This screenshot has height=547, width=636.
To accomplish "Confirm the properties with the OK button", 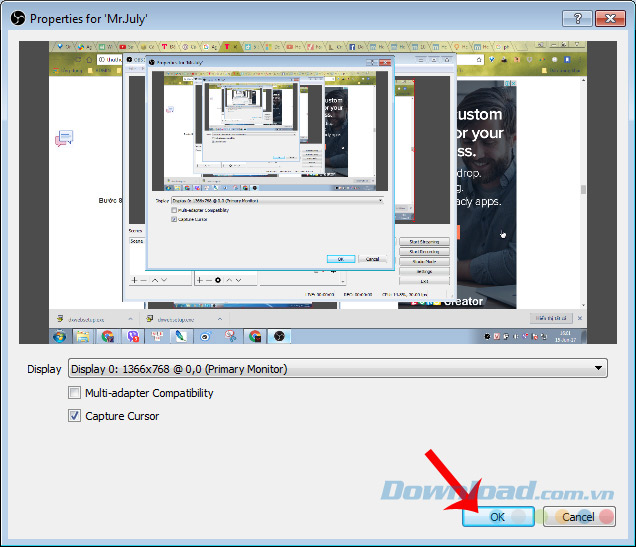I will point(497,517).
